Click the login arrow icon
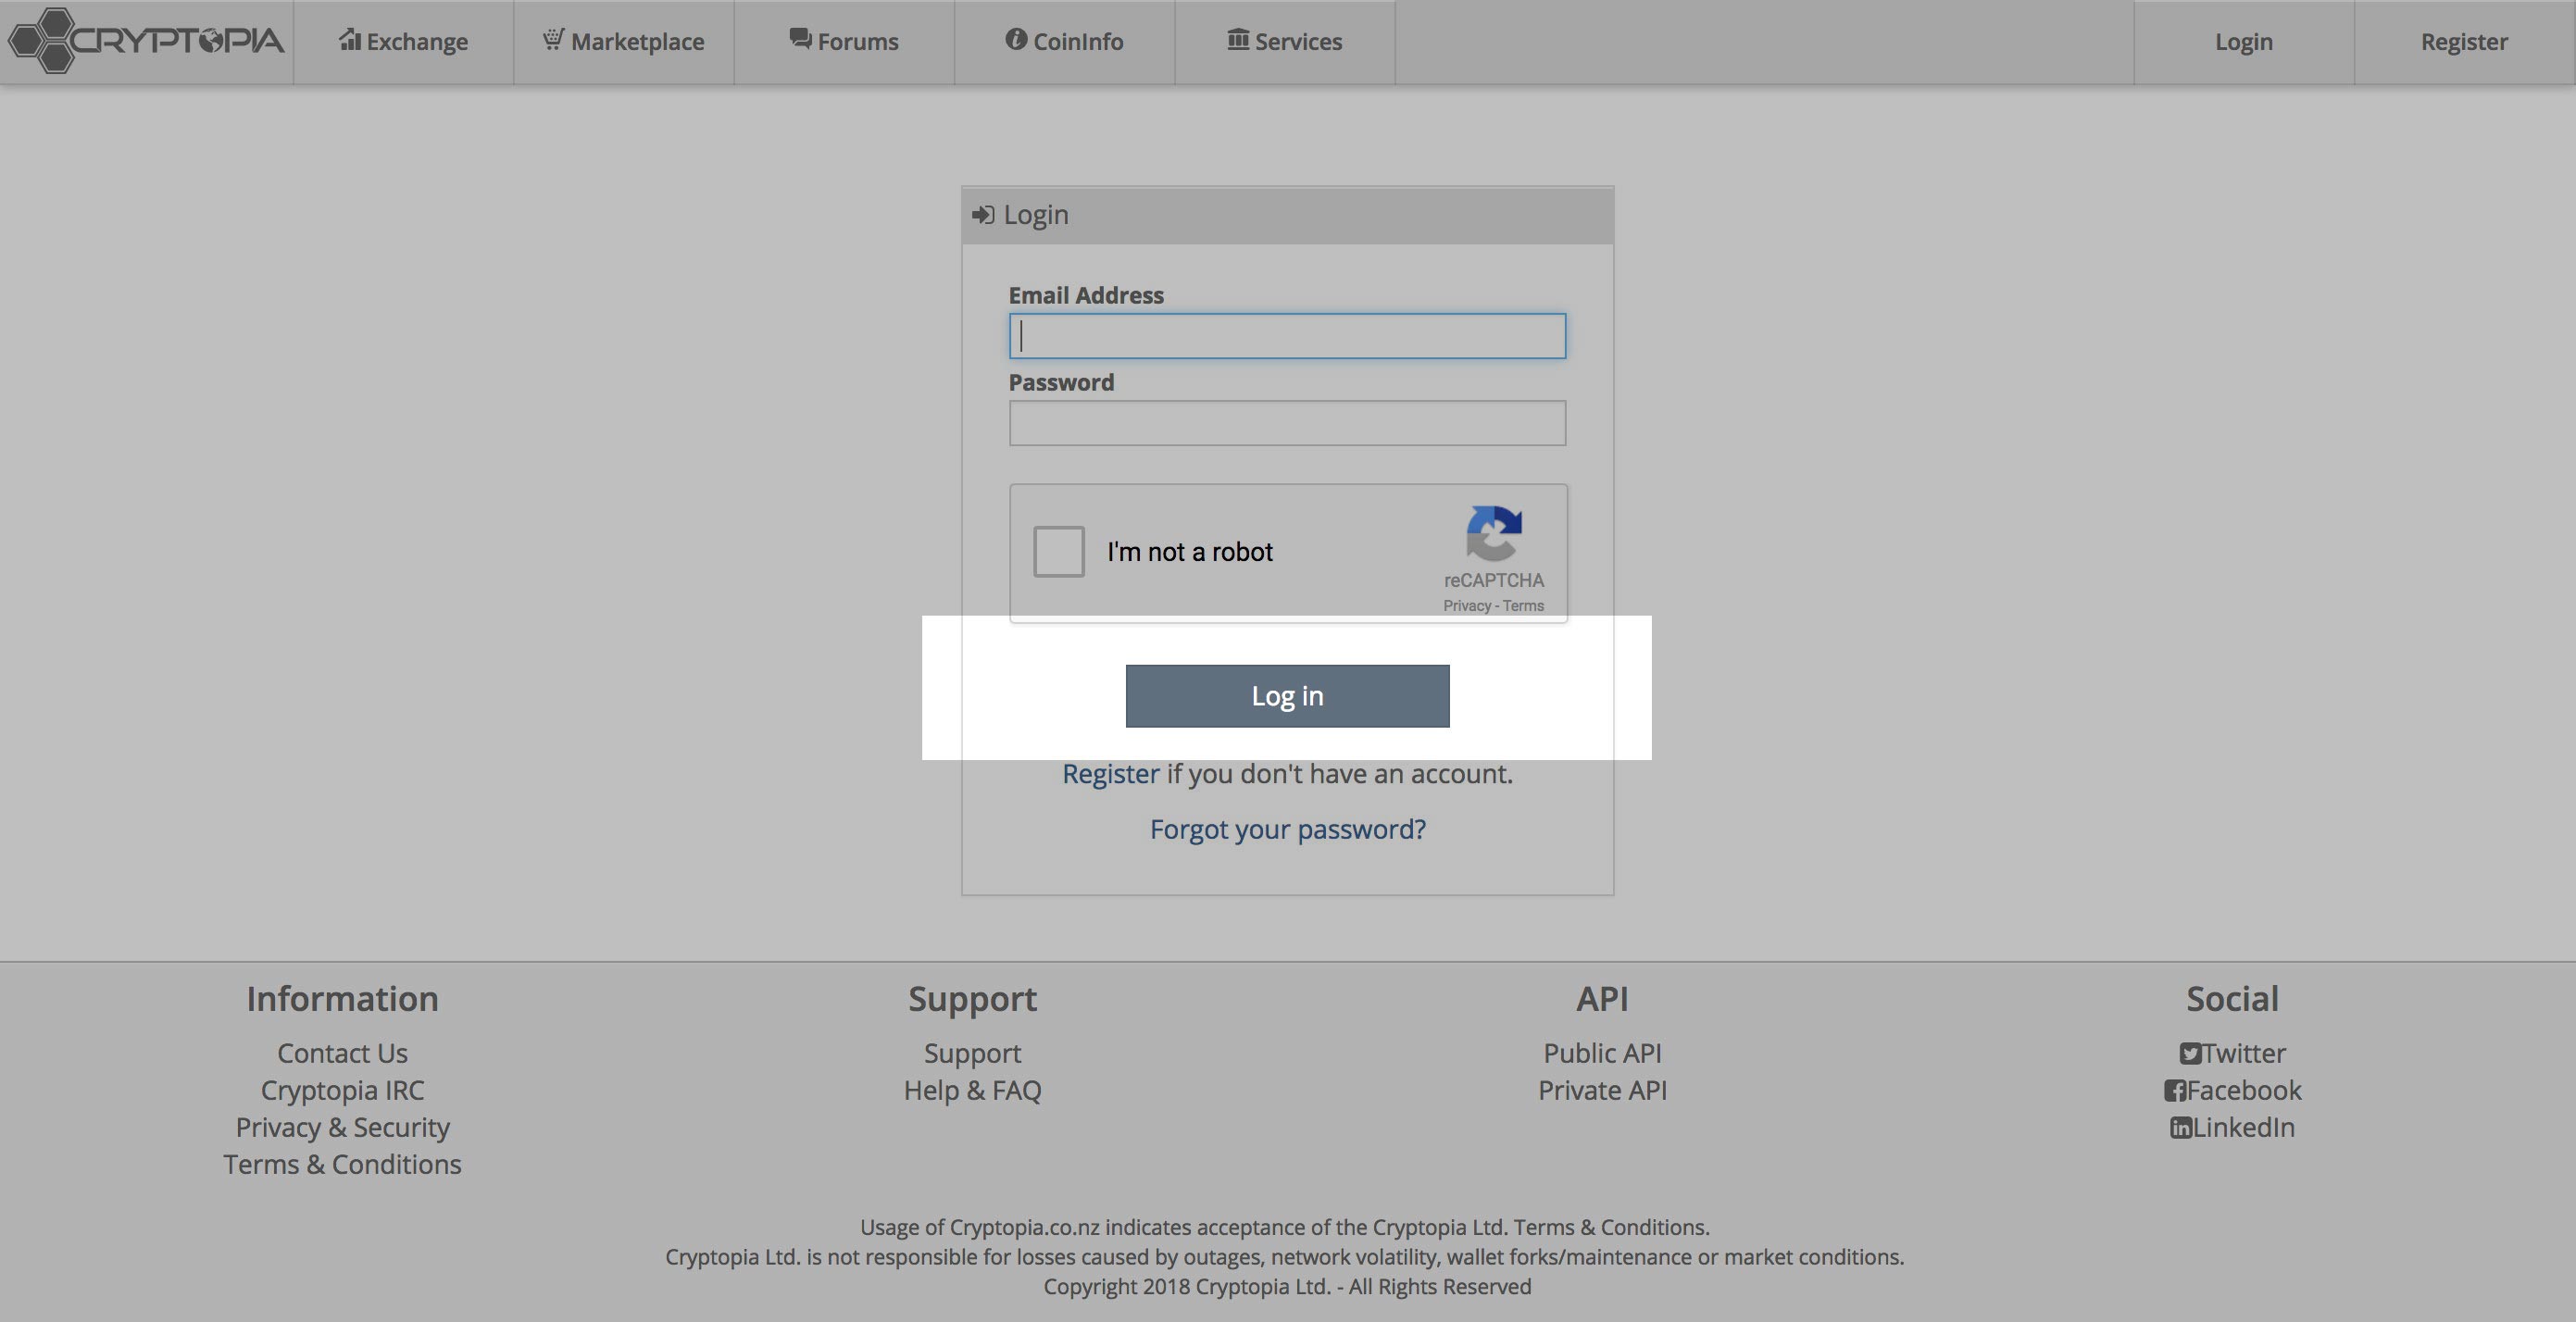 click(x=984, y=214)
